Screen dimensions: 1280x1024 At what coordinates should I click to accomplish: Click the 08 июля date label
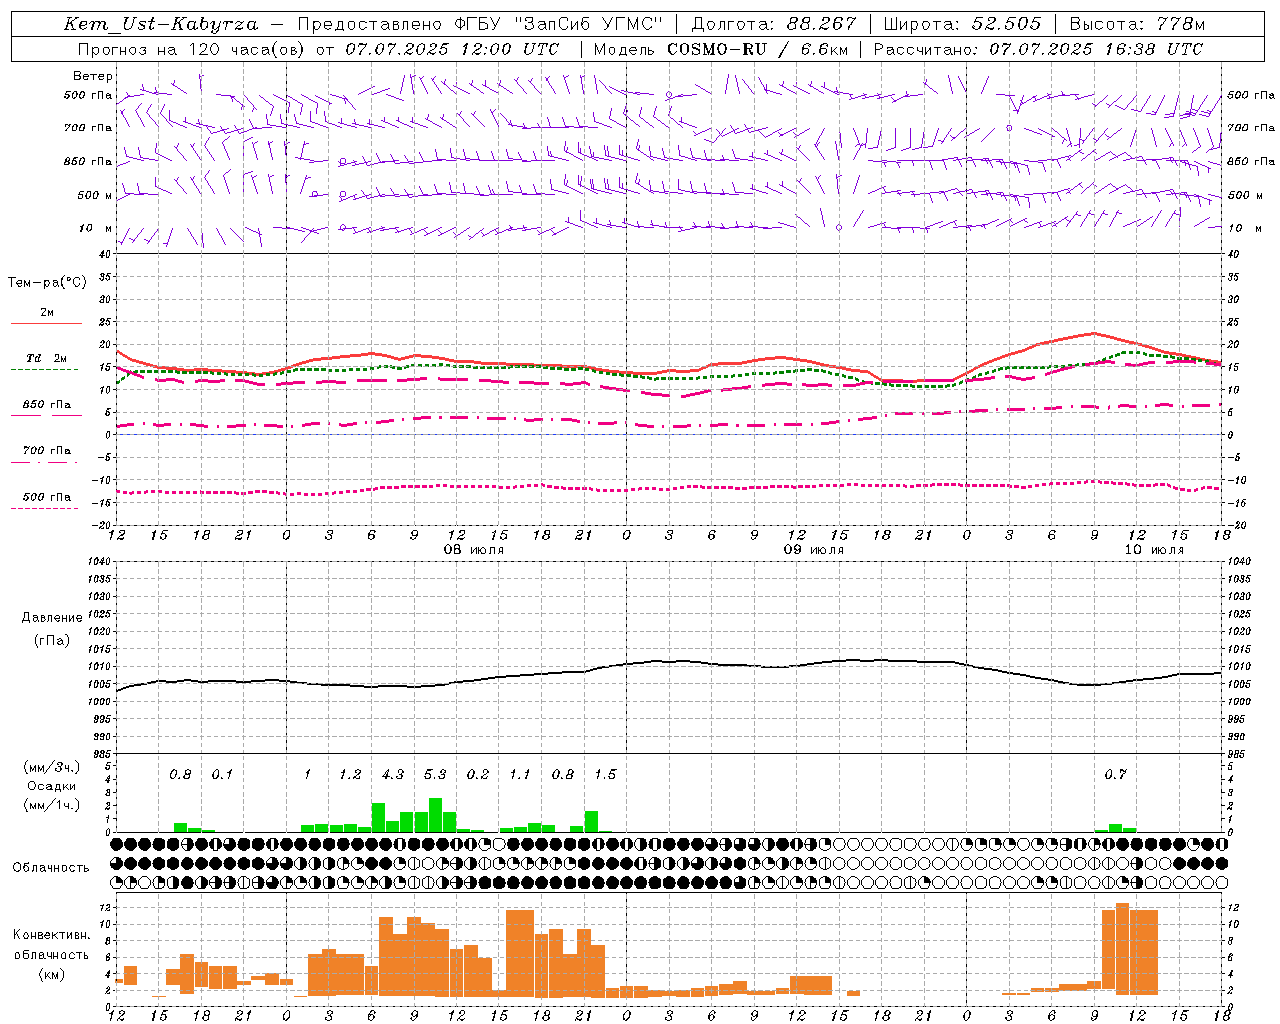point(474,550)
